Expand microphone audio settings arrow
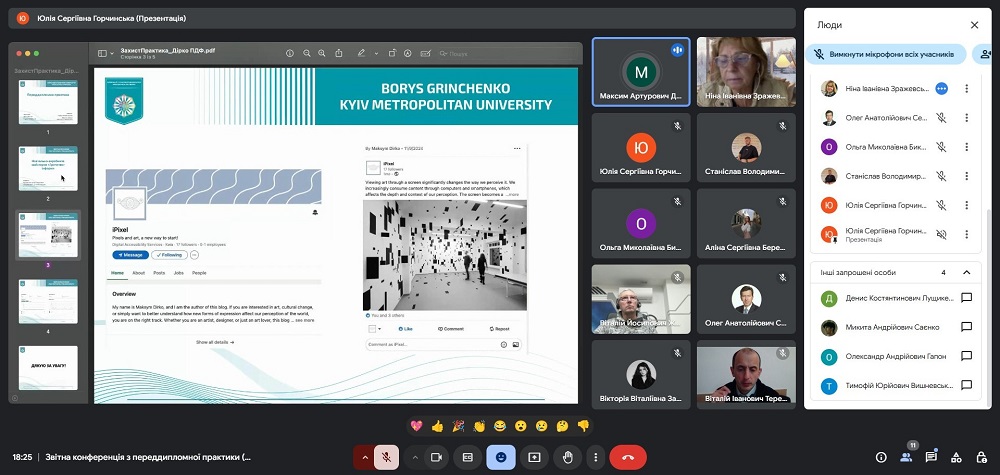The image size is (1000, 475). tap(363, 457)
